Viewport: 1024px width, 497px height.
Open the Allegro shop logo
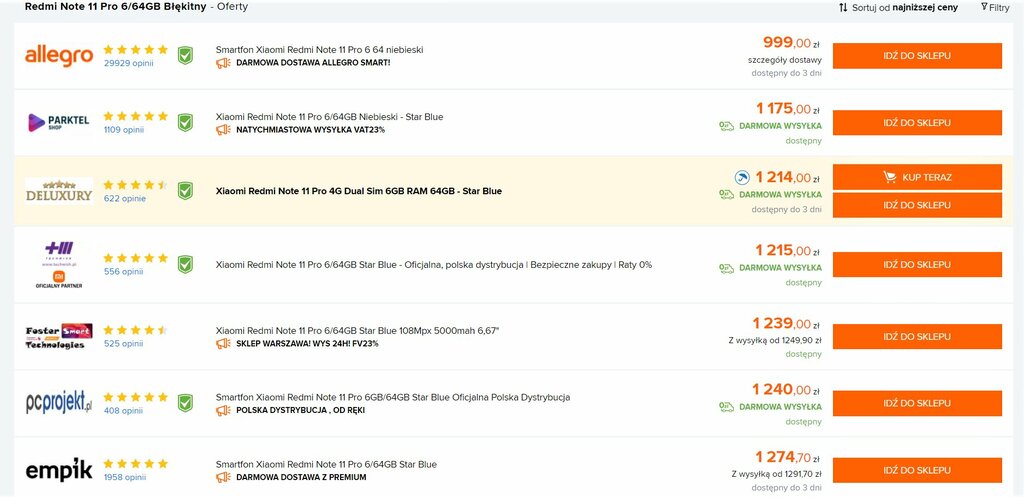coord(59,56)
